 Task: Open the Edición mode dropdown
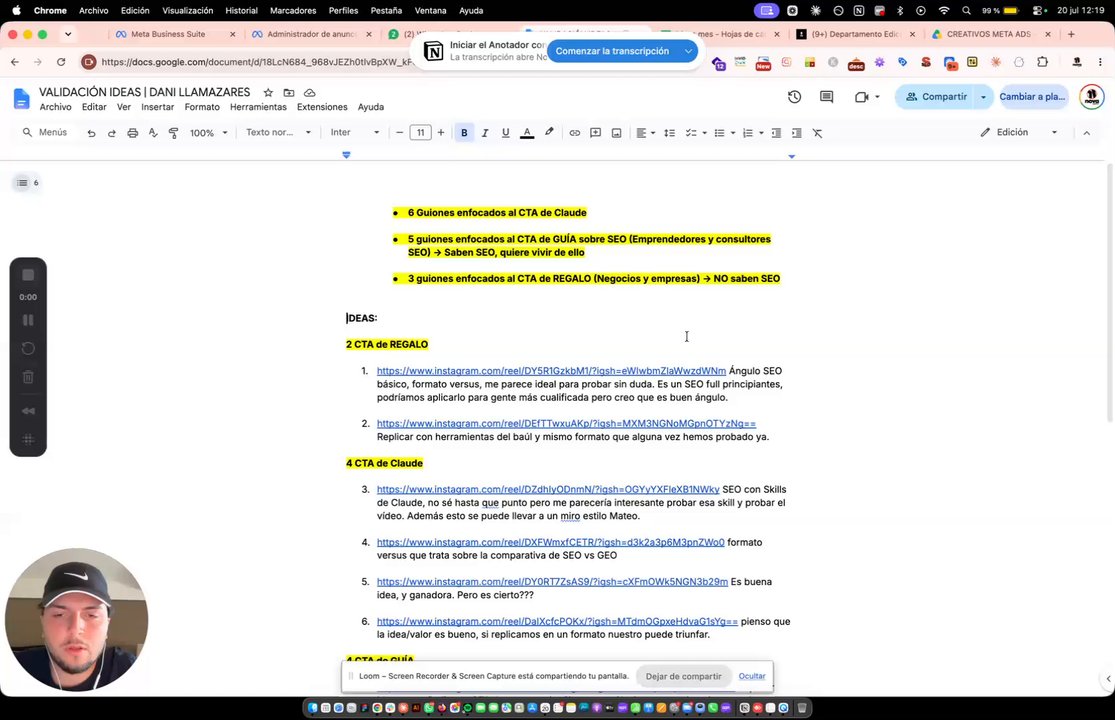[x=1018, y=133]
